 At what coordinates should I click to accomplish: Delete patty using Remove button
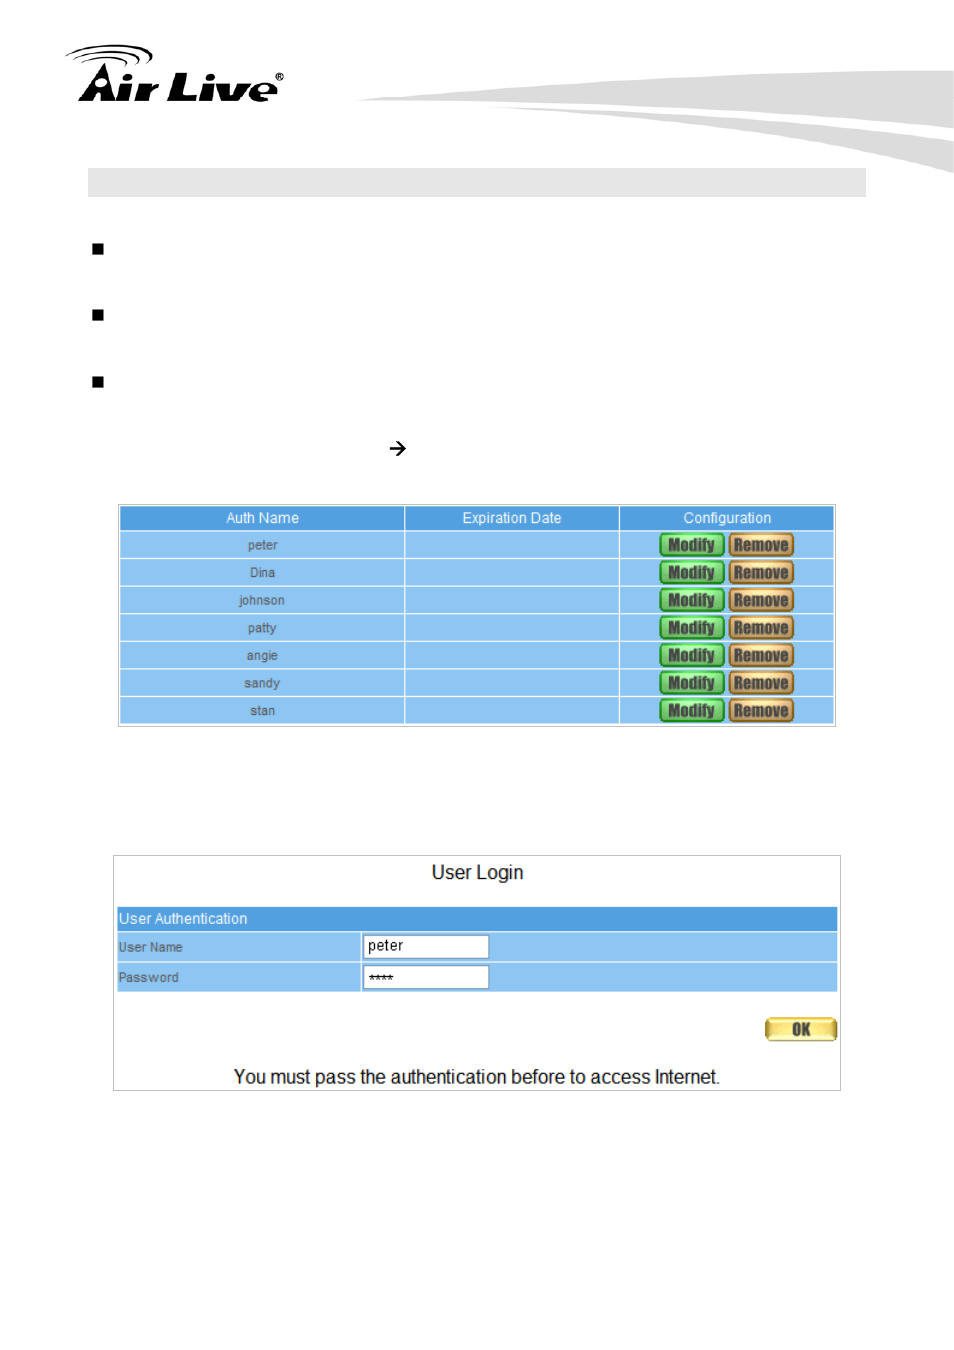[x=761, y=628]
